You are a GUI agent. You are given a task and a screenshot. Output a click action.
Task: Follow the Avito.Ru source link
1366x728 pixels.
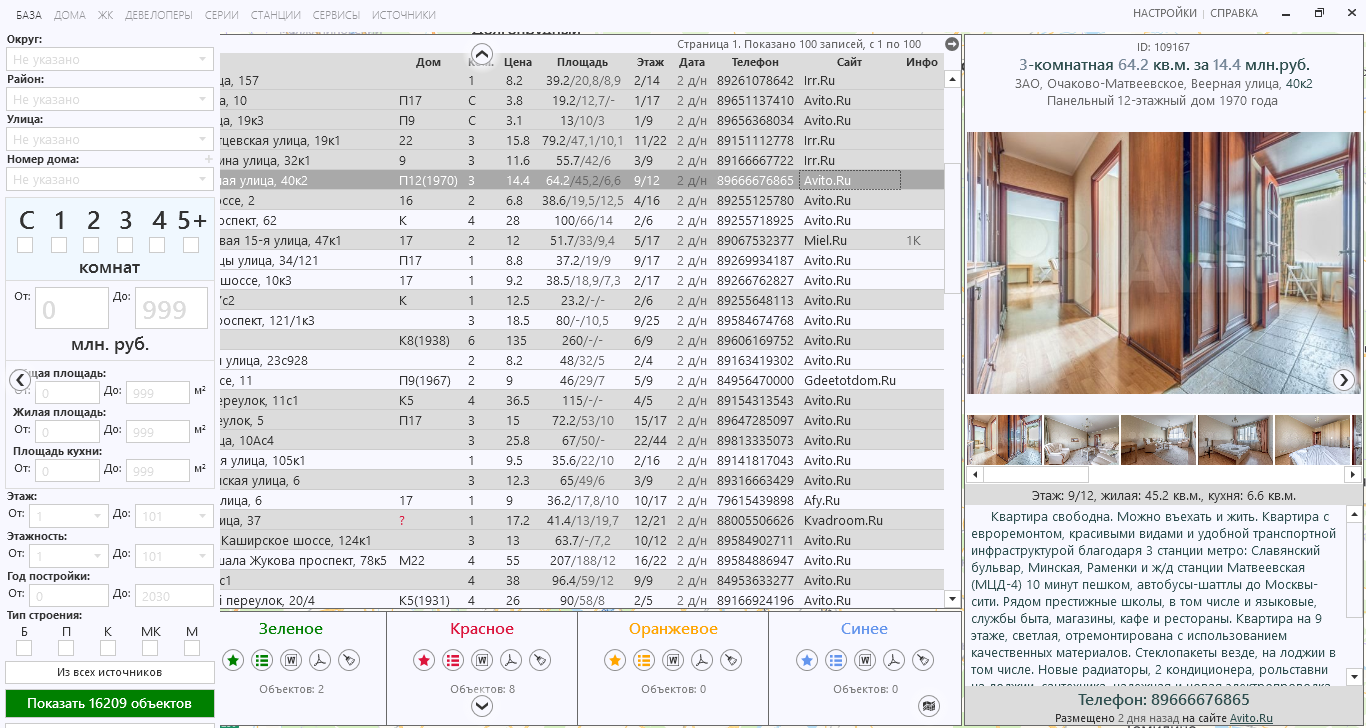click(x=1251, y=718)
